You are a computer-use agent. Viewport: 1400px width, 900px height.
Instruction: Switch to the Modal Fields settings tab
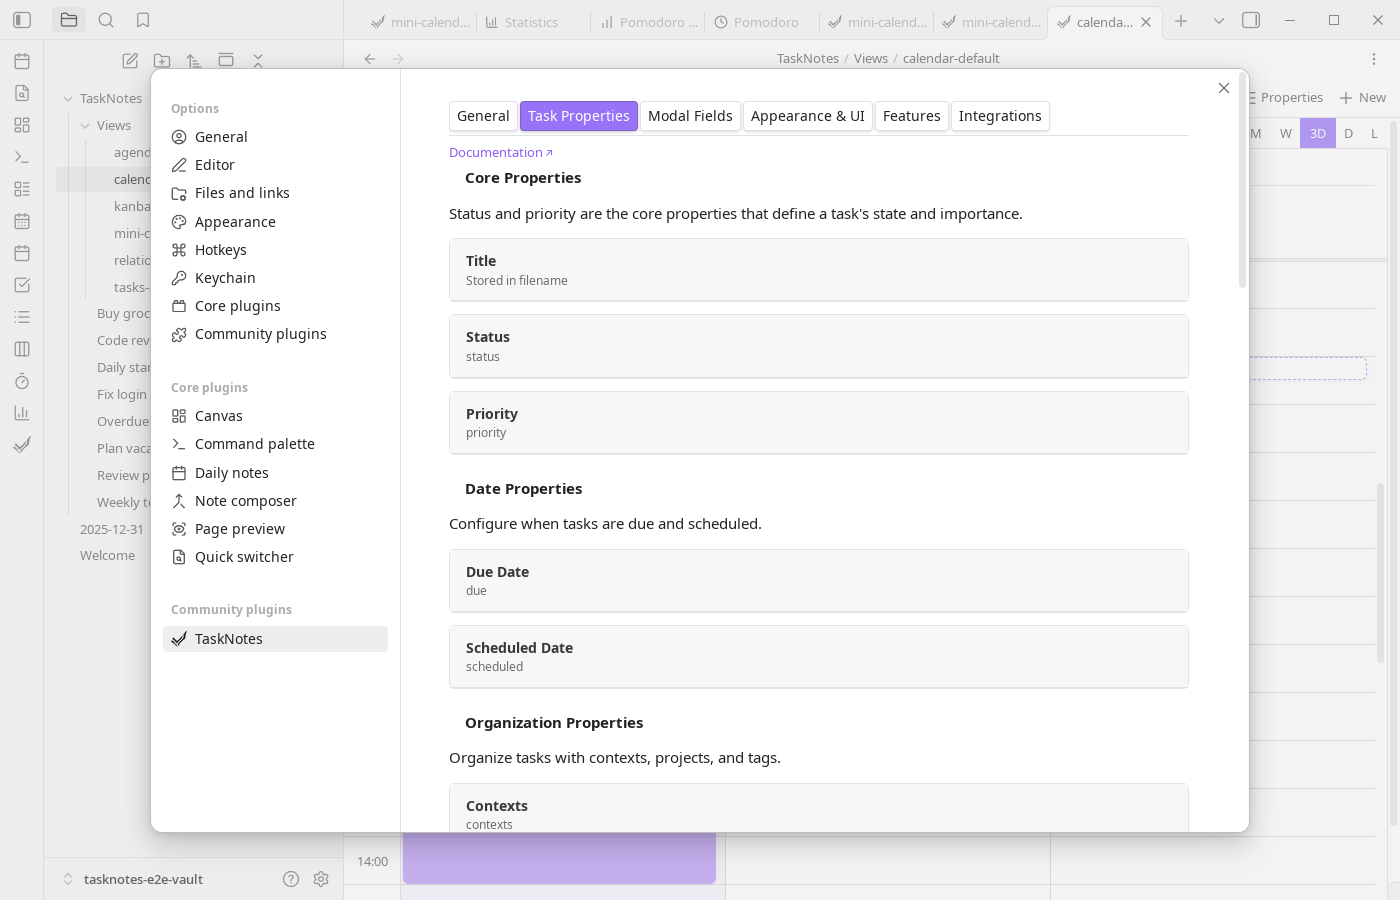point(690,116)
